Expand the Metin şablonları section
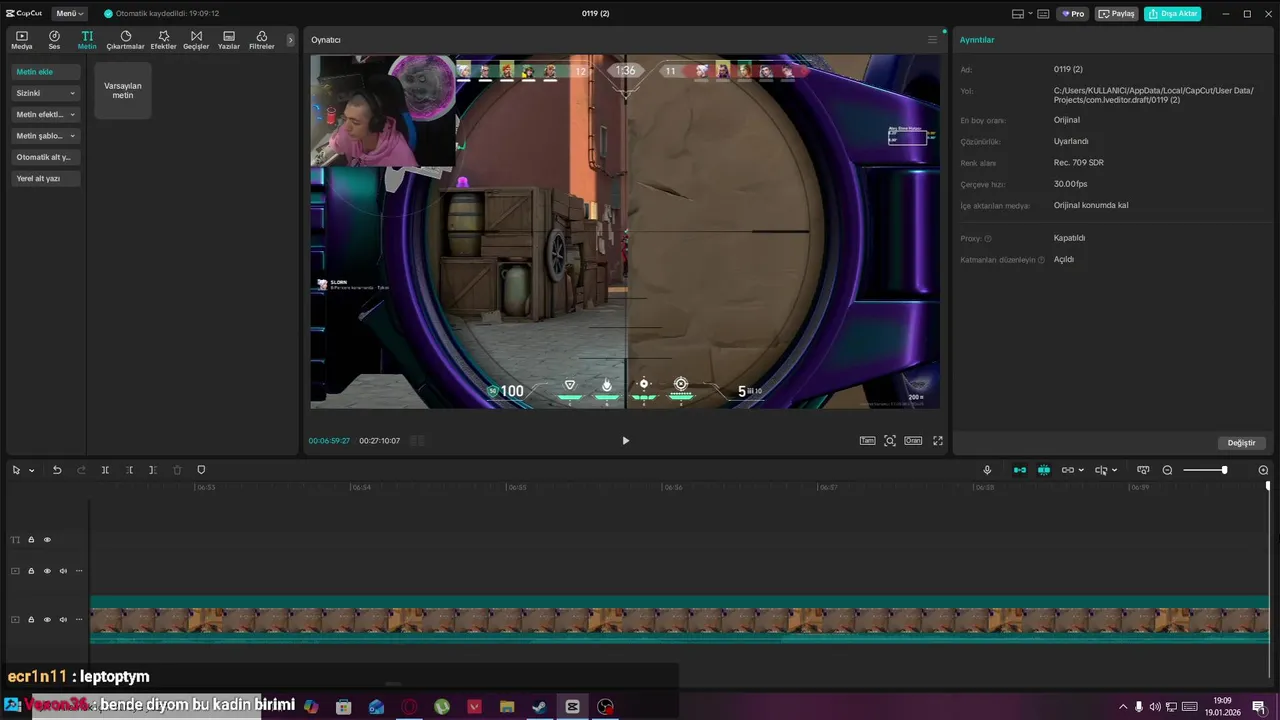 click(x=46, y=136)
